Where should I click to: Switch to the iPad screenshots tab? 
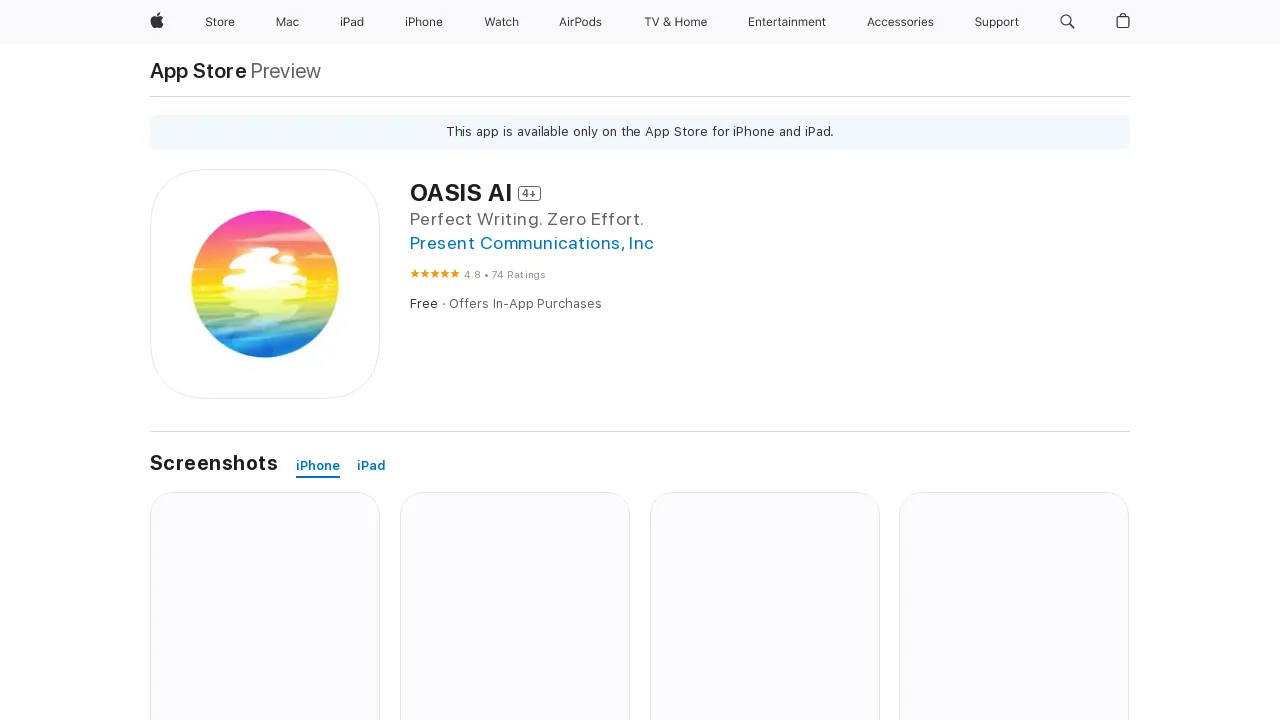(371, 465)
